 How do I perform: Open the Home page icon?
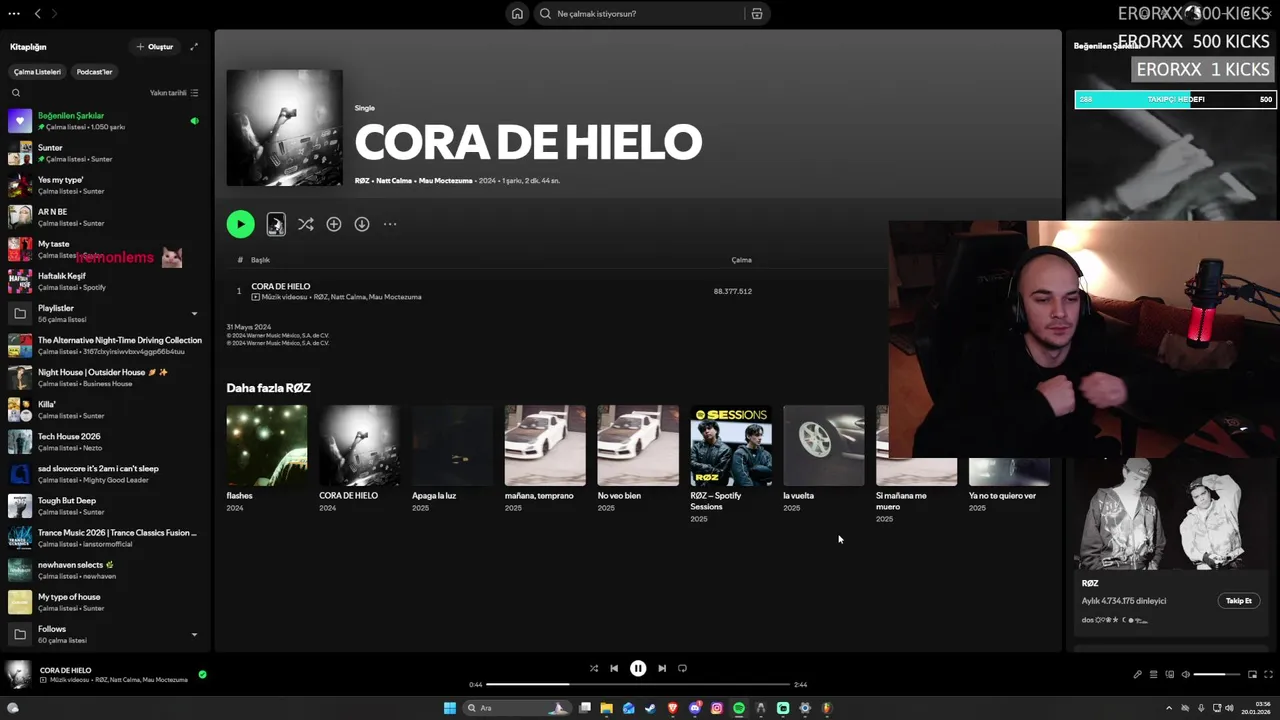517,14
